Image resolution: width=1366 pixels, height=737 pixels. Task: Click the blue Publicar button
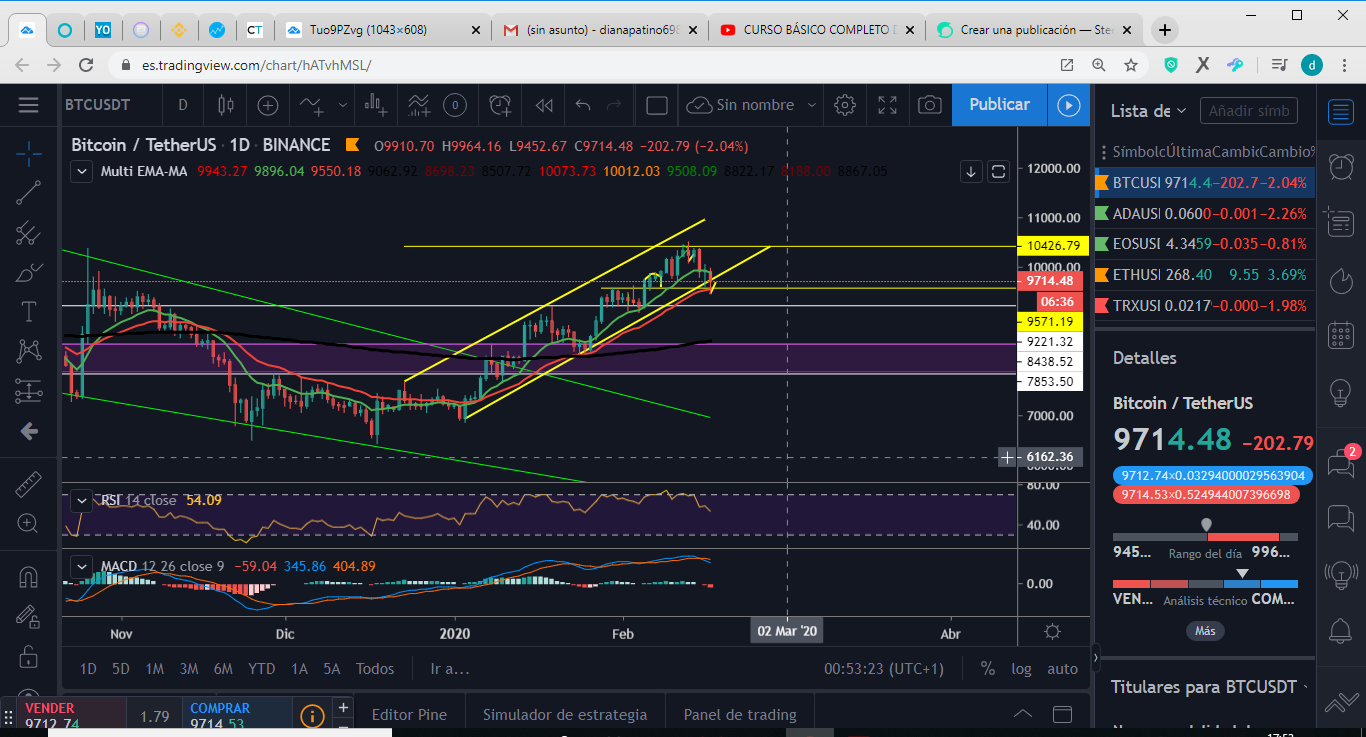coord(999,105)
